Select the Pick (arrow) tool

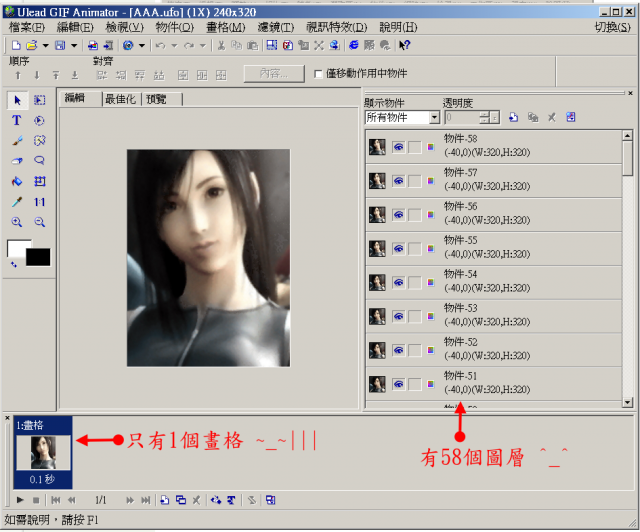tap(18, 100)
